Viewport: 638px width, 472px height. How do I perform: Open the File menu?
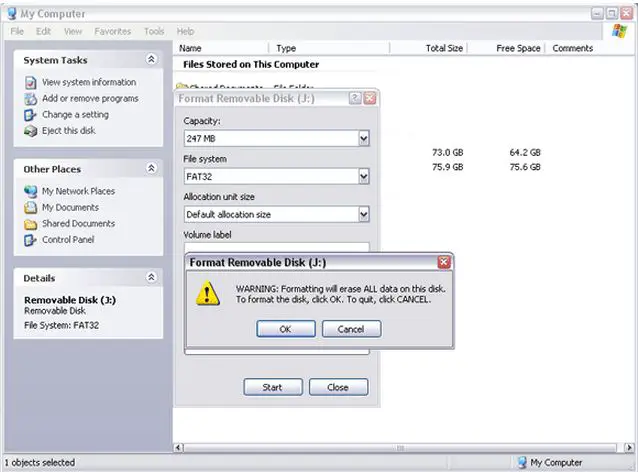(17, 31)
